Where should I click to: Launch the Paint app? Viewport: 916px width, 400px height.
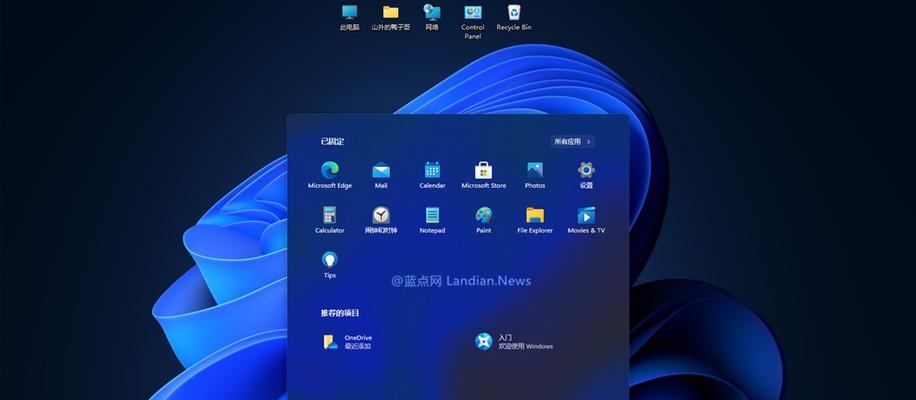[484, 220]
